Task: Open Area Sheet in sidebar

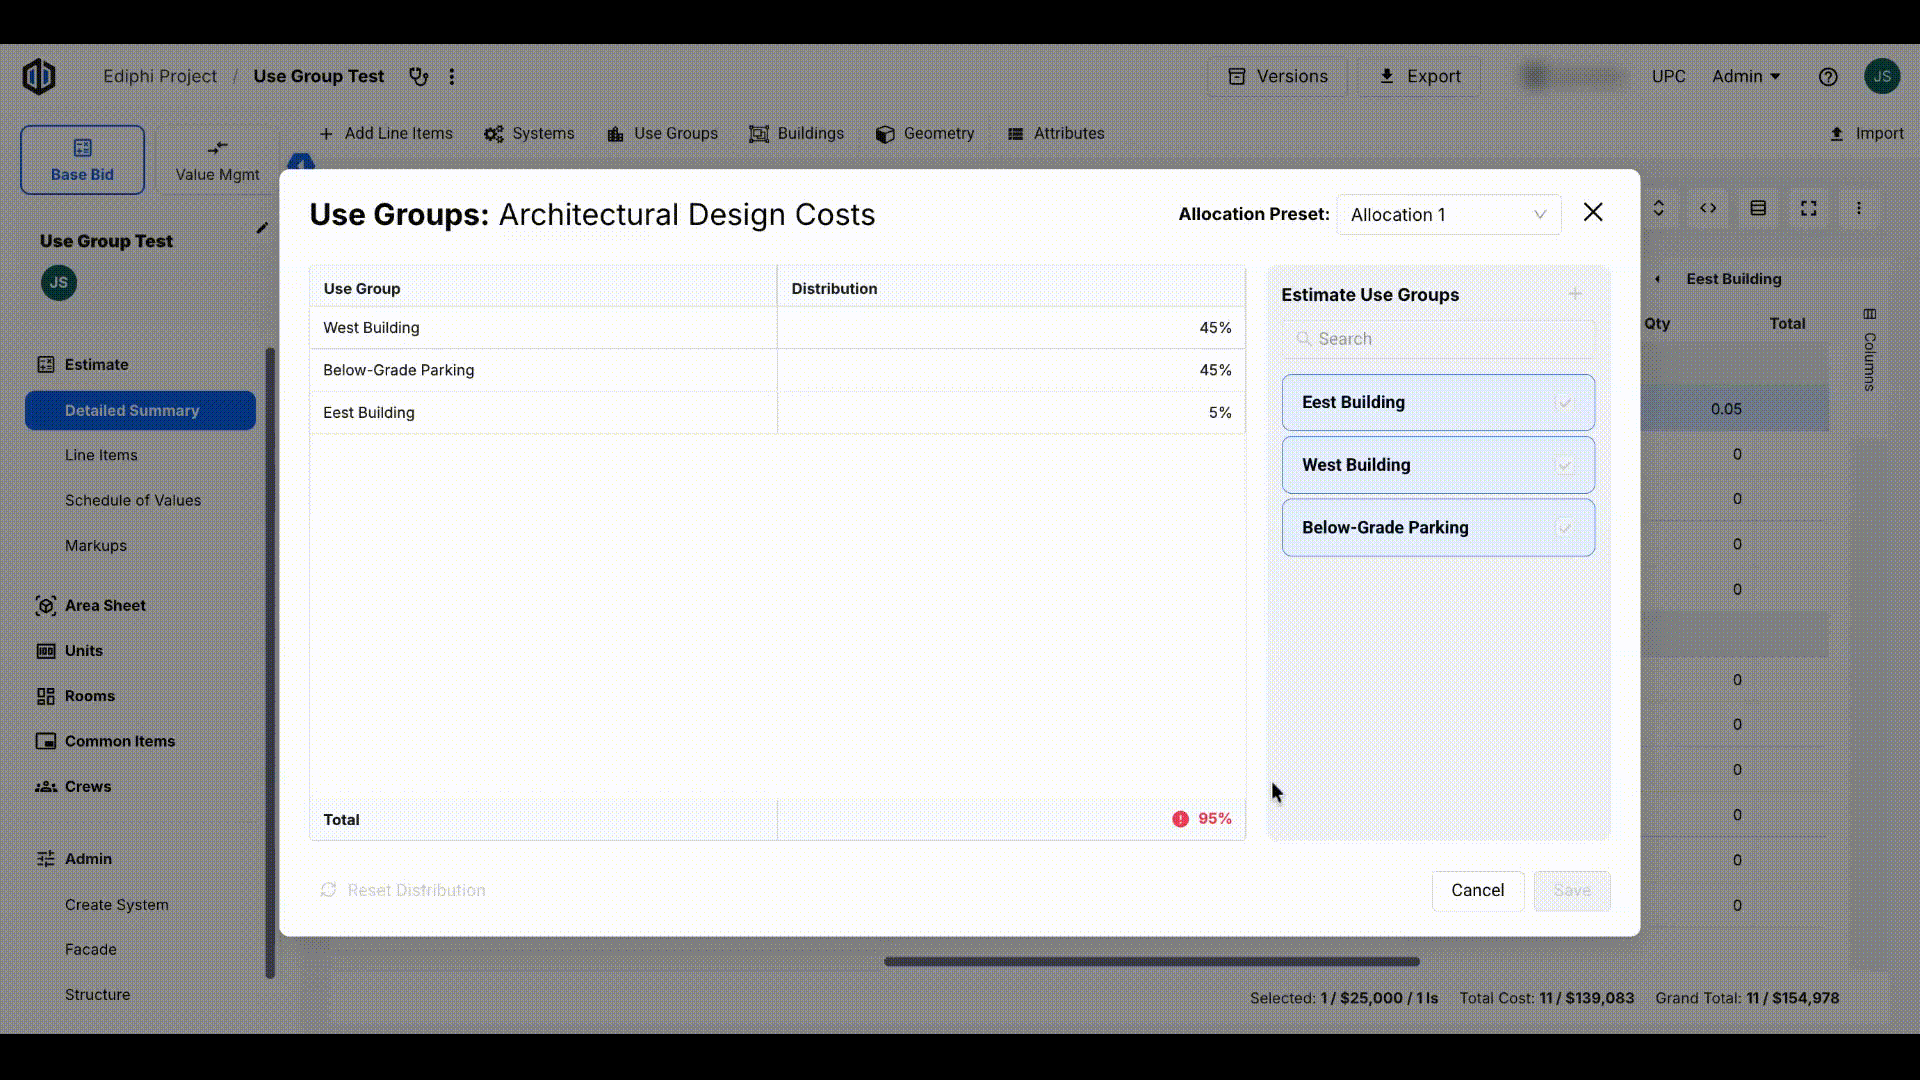Action: click(91, 605)
